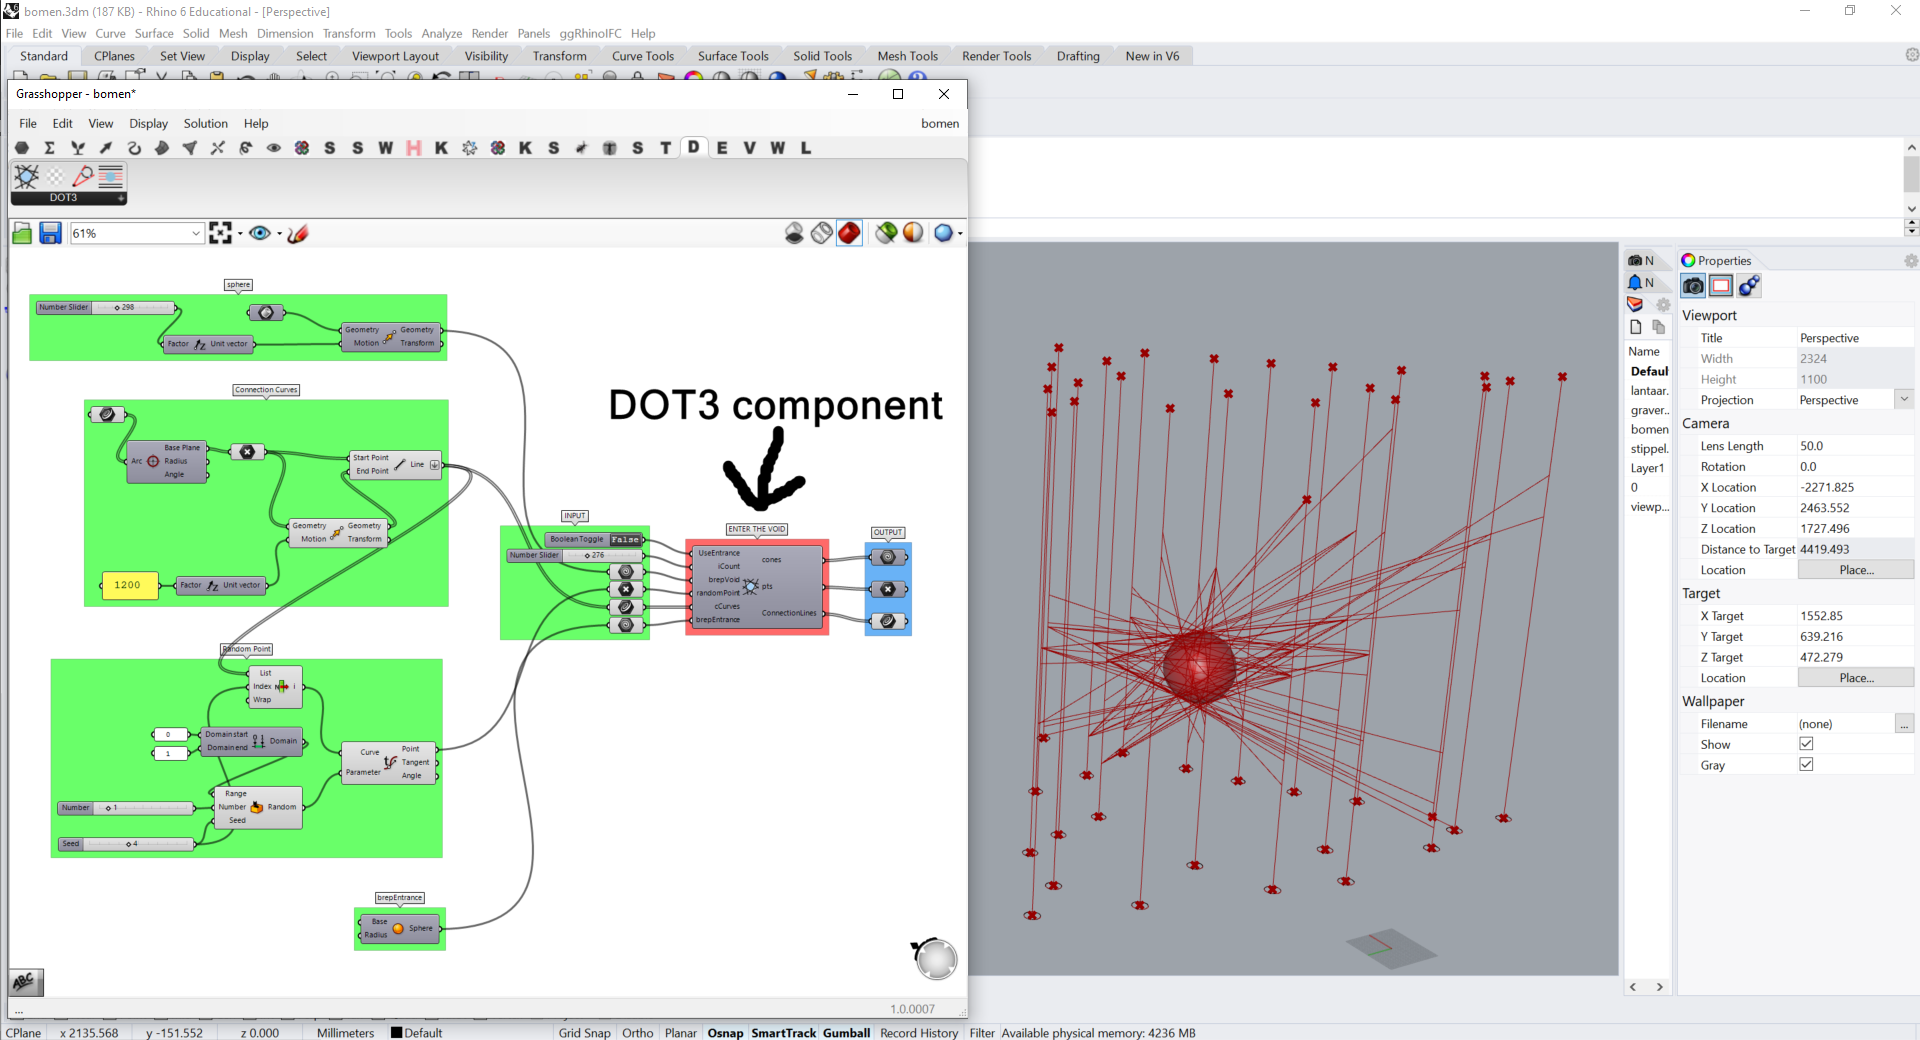This screenshot has height=1040, width=1920.
Task: Open a Grasshopper file via green folder icon
Action: point(22,234)
